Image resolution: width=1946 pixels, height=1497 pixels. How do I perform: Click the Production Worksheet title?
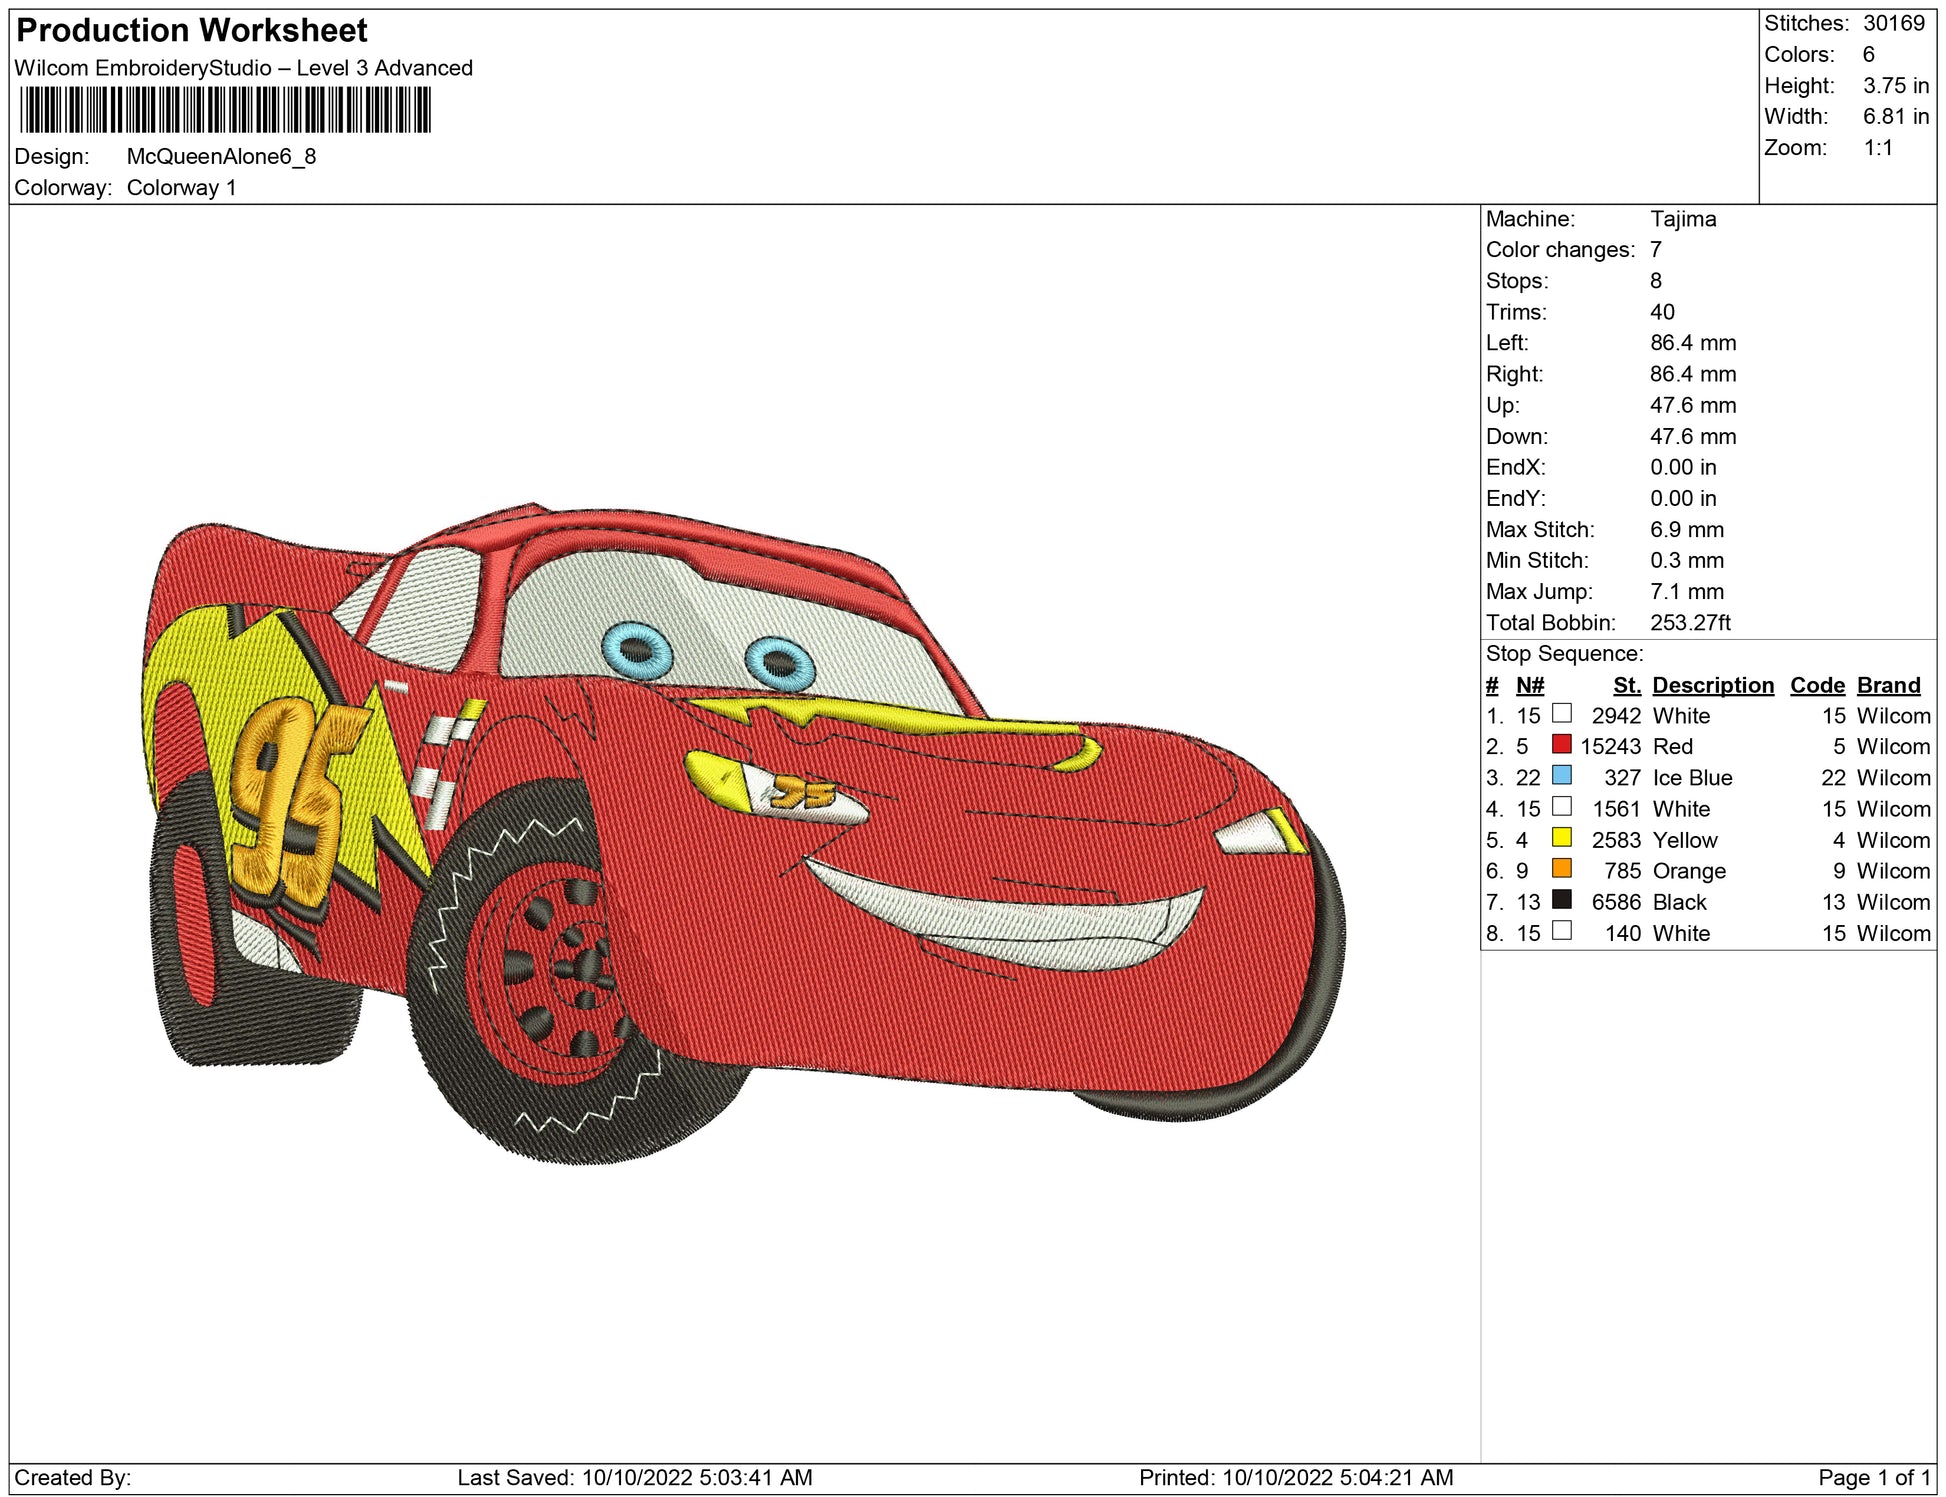click(x=192, y=30)
